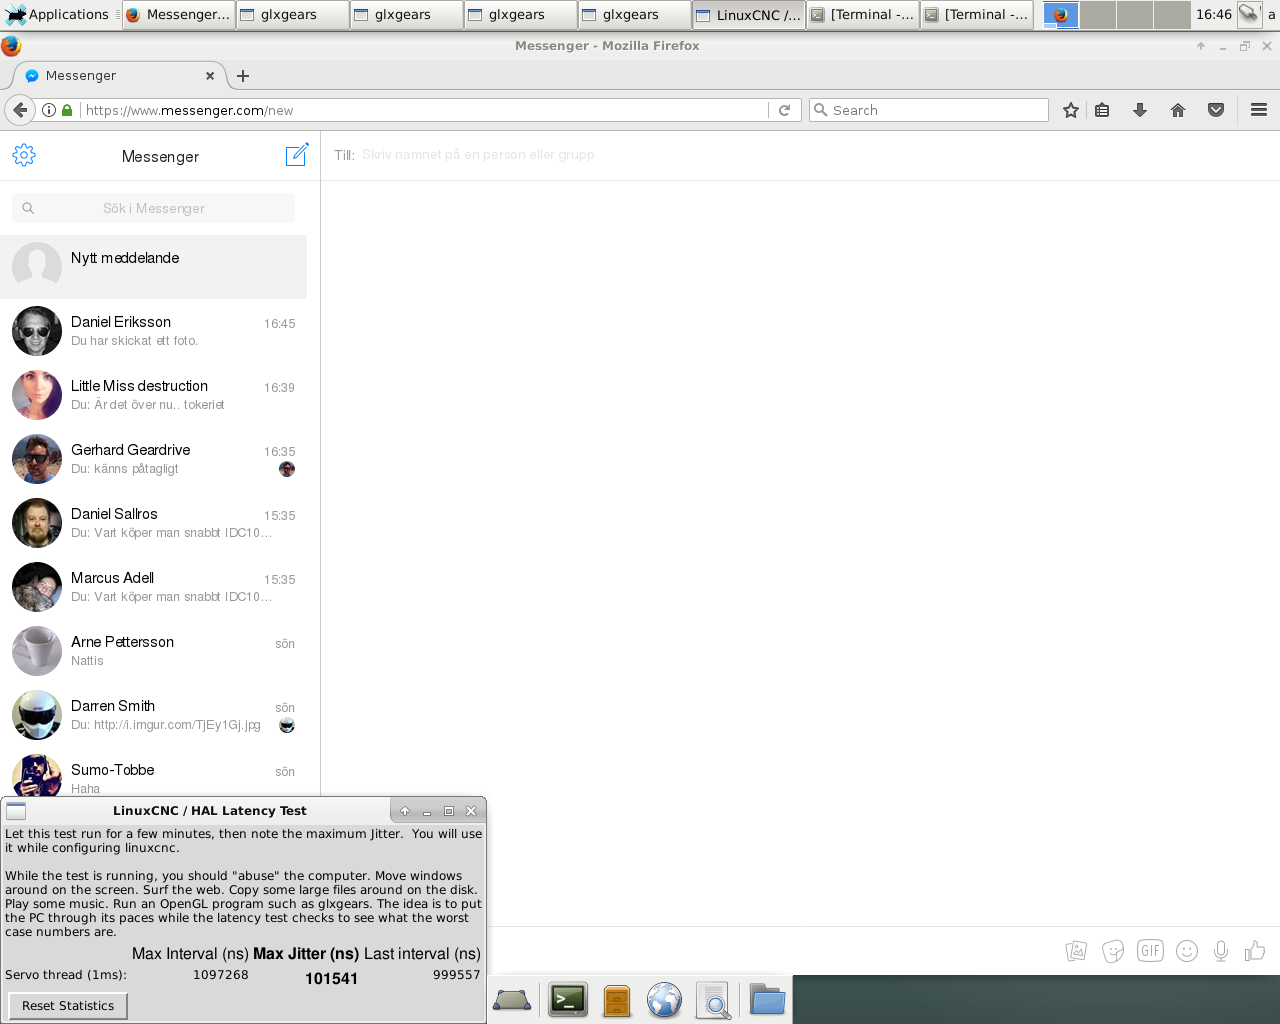
Task: Click the Firefox Search box
Action: (x=929, y=110)
